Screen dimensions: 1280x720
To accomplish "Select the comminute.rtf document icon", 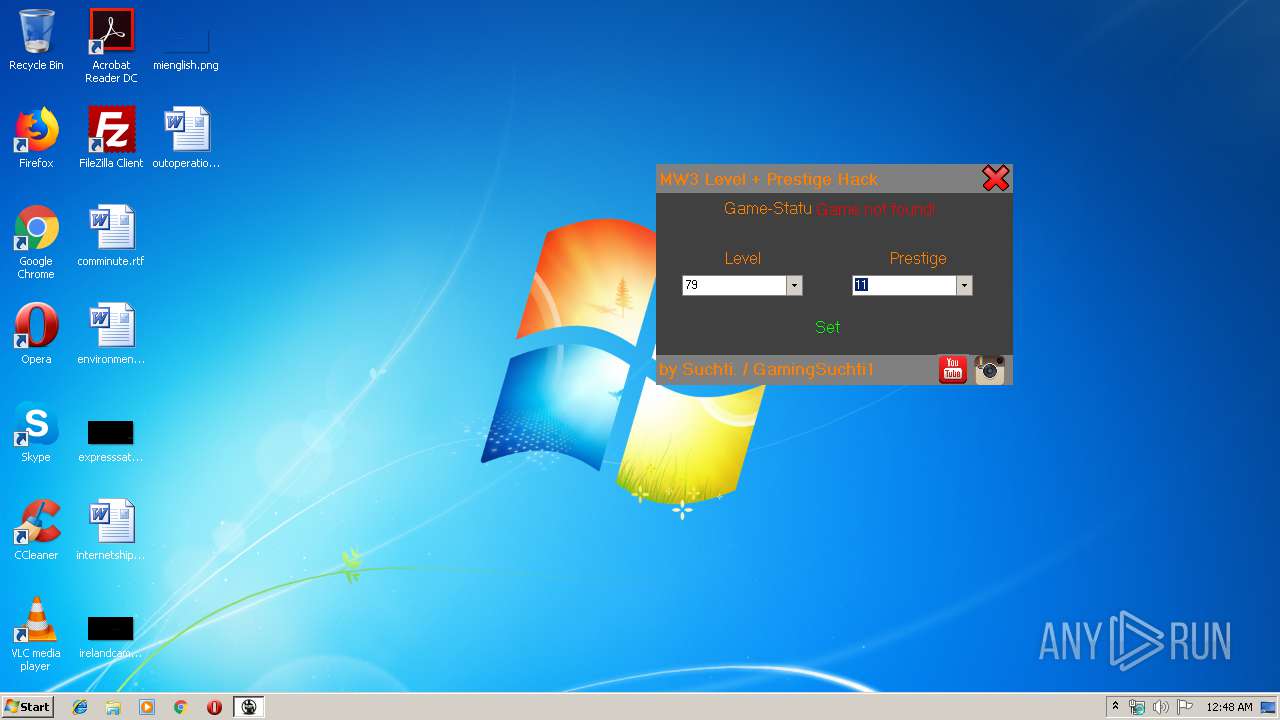I will [x=111, y=236].
